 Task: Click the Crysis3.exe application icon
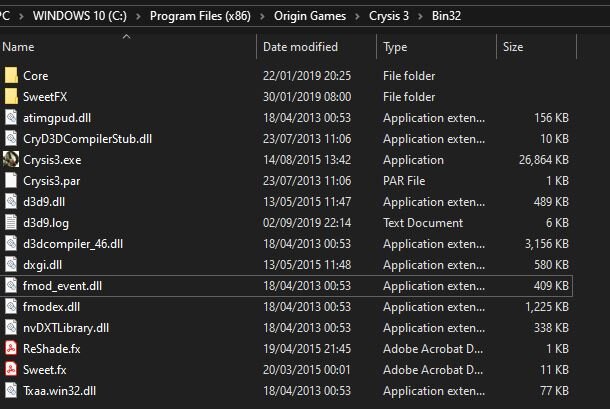pyautogui.click(x=11, y=160)
